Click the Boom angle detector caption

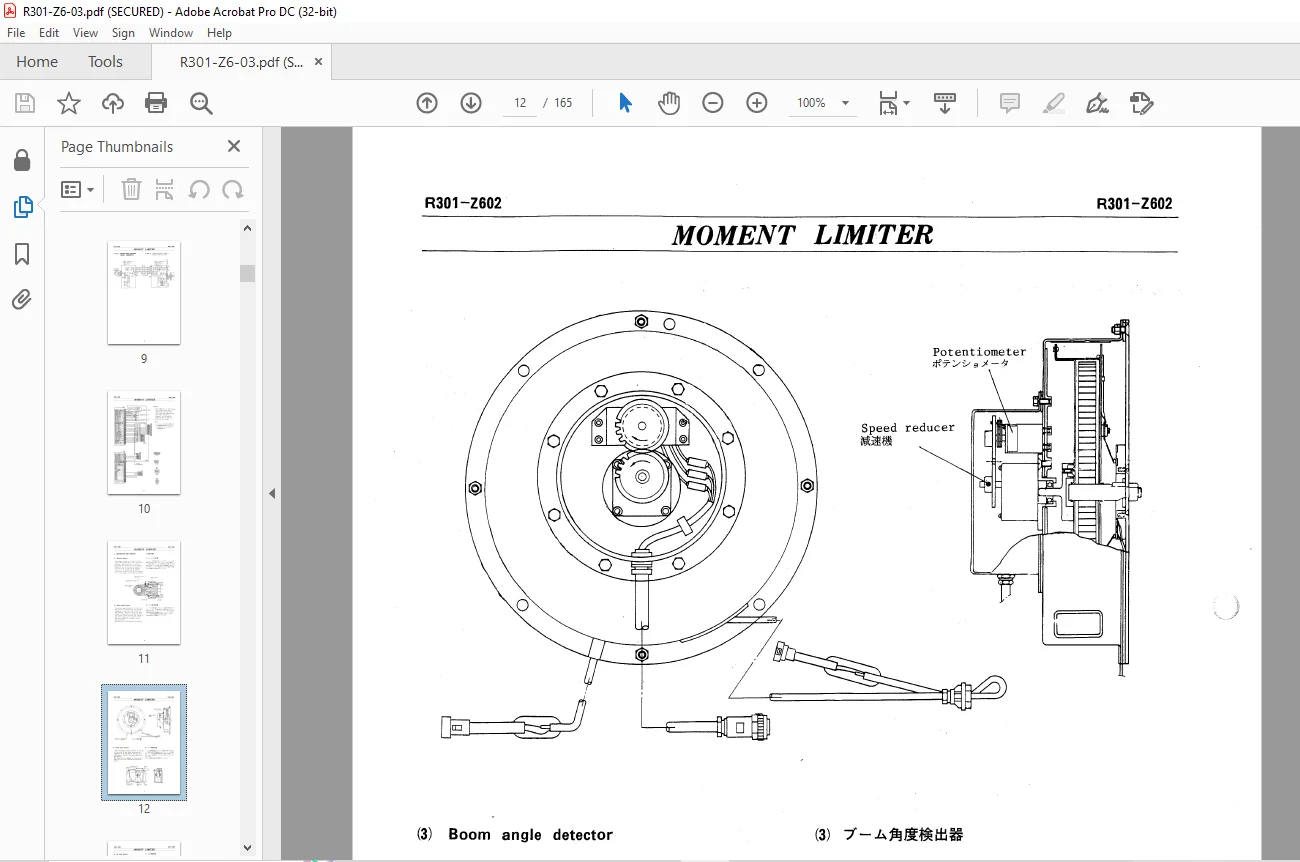coord(530,835)
